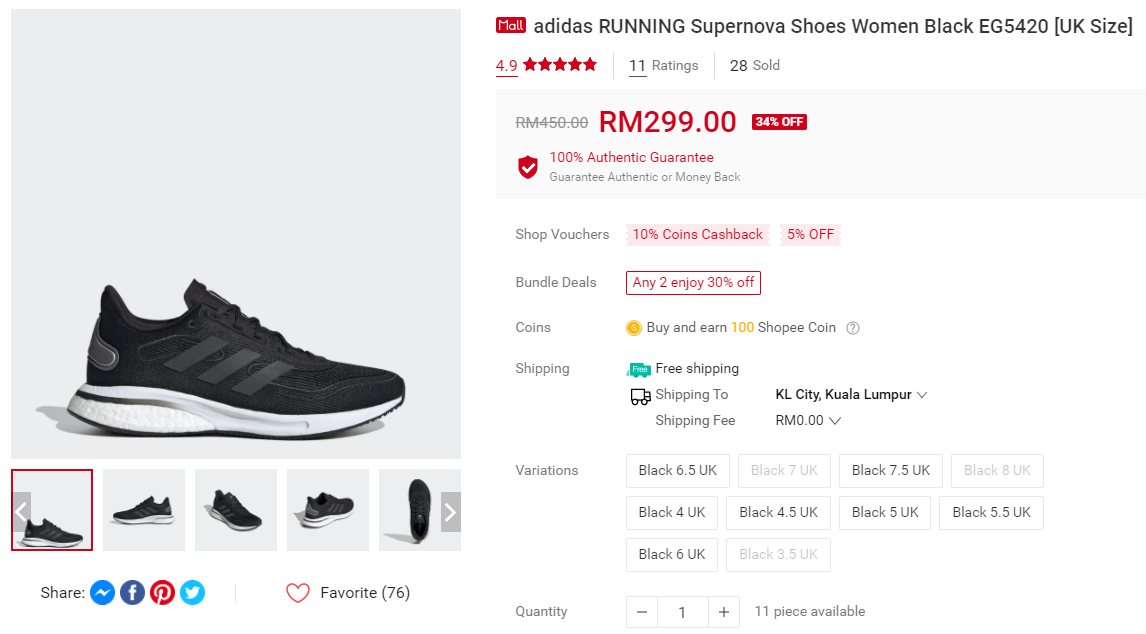The height and width of the screenshot is (634, 1146).
Task: View the third shoe thumbnail image
Action: (235, 510)
